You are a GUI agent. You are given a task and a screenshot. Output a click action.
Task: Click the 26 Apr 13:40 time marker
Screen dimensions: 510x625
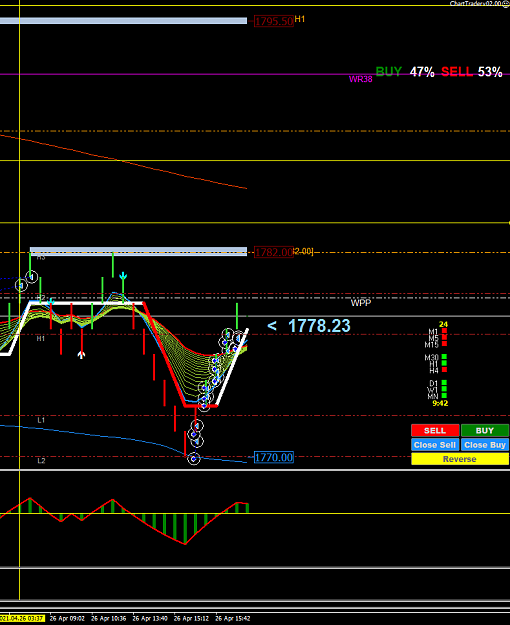pos(150,618)
